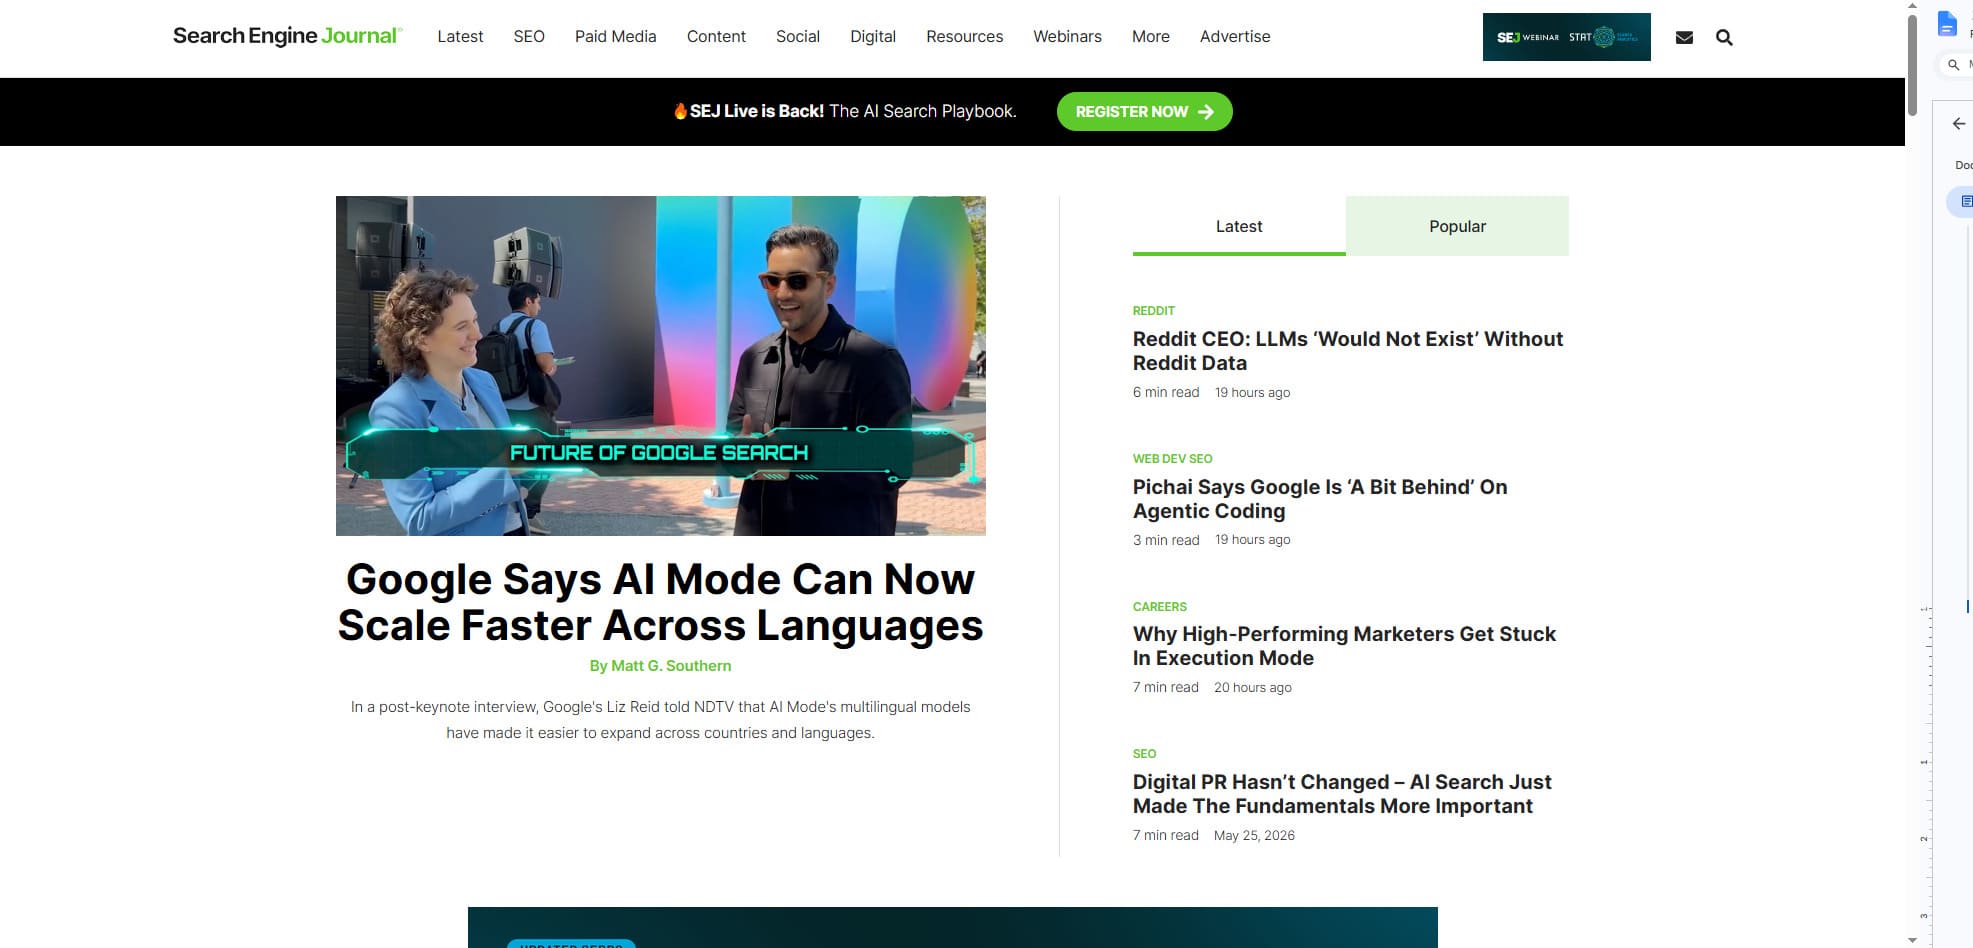
Task: Open the Reddit category label
Action: 1154,311
